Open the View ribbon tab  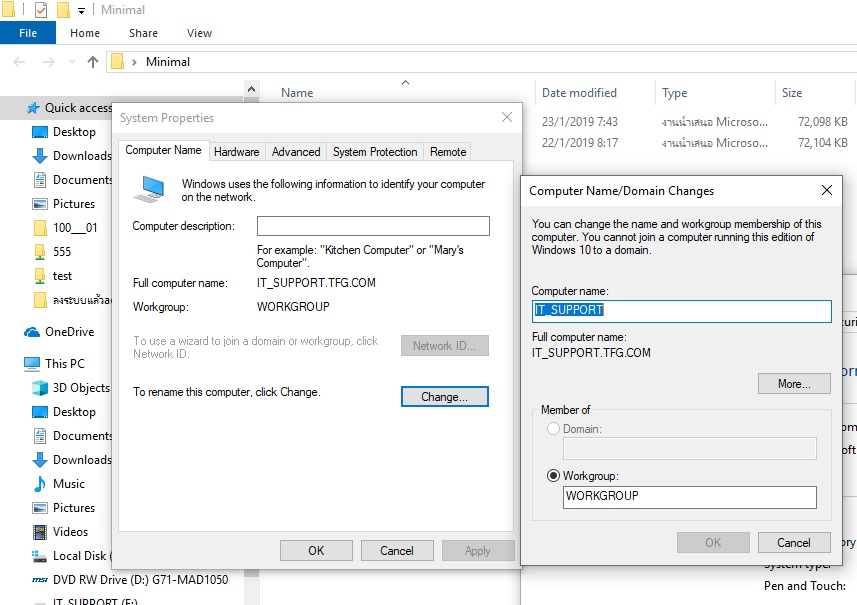[x=199, y=33]
